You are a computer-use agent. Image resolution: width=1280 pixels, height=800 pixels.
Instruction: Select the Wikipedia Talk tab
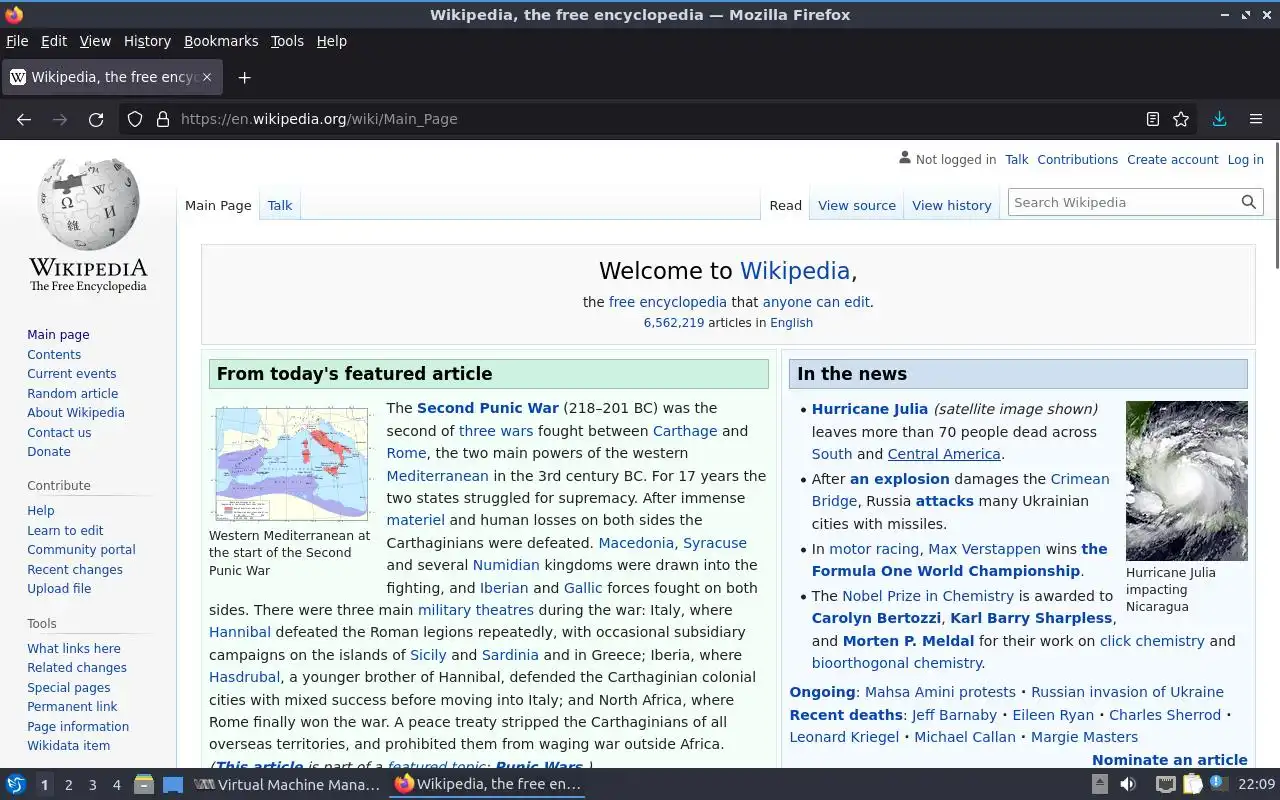[x=280, y=205]
